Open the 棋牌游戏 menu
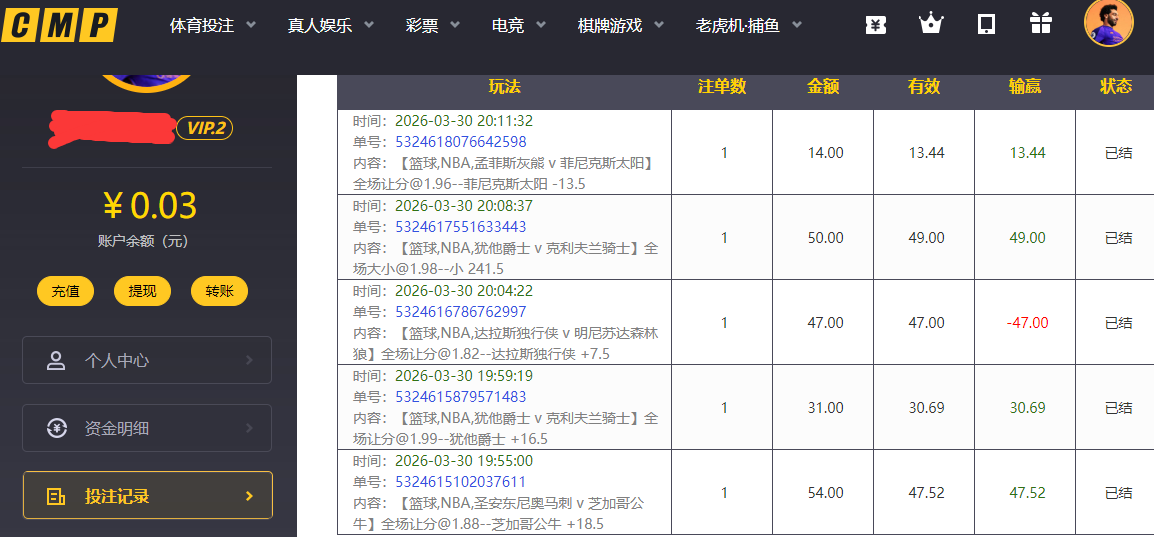 pyautogui.click(x=610, y=26)
